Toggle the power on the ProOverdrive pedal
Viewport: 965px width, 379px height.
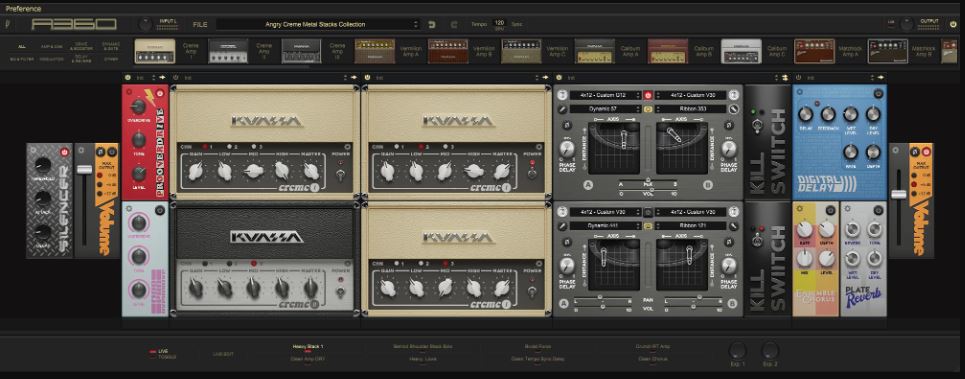coord(159,94)
